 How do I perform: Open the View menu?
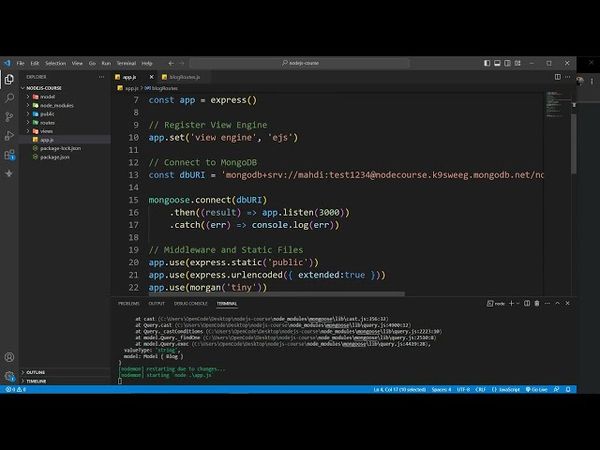coord(77,63)
